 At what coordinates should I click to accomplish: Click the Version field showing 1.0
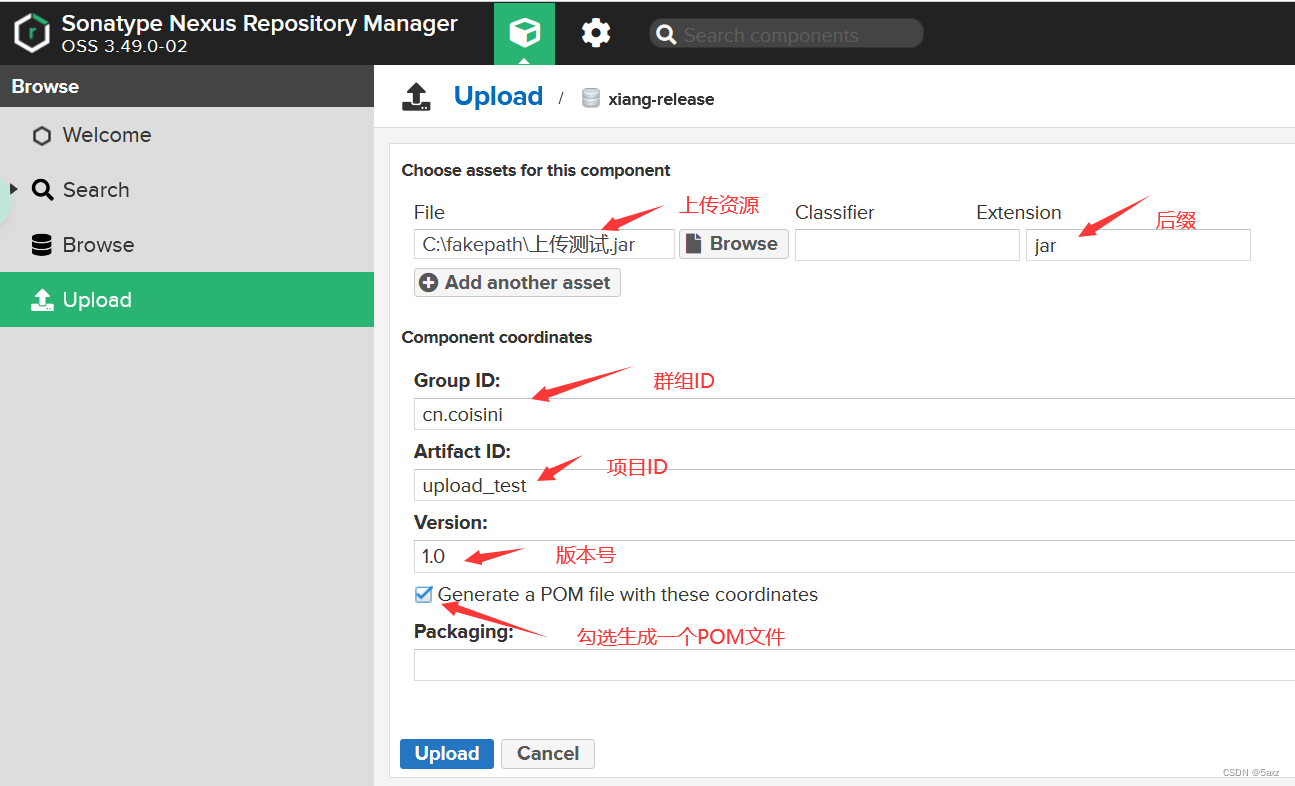854,556
